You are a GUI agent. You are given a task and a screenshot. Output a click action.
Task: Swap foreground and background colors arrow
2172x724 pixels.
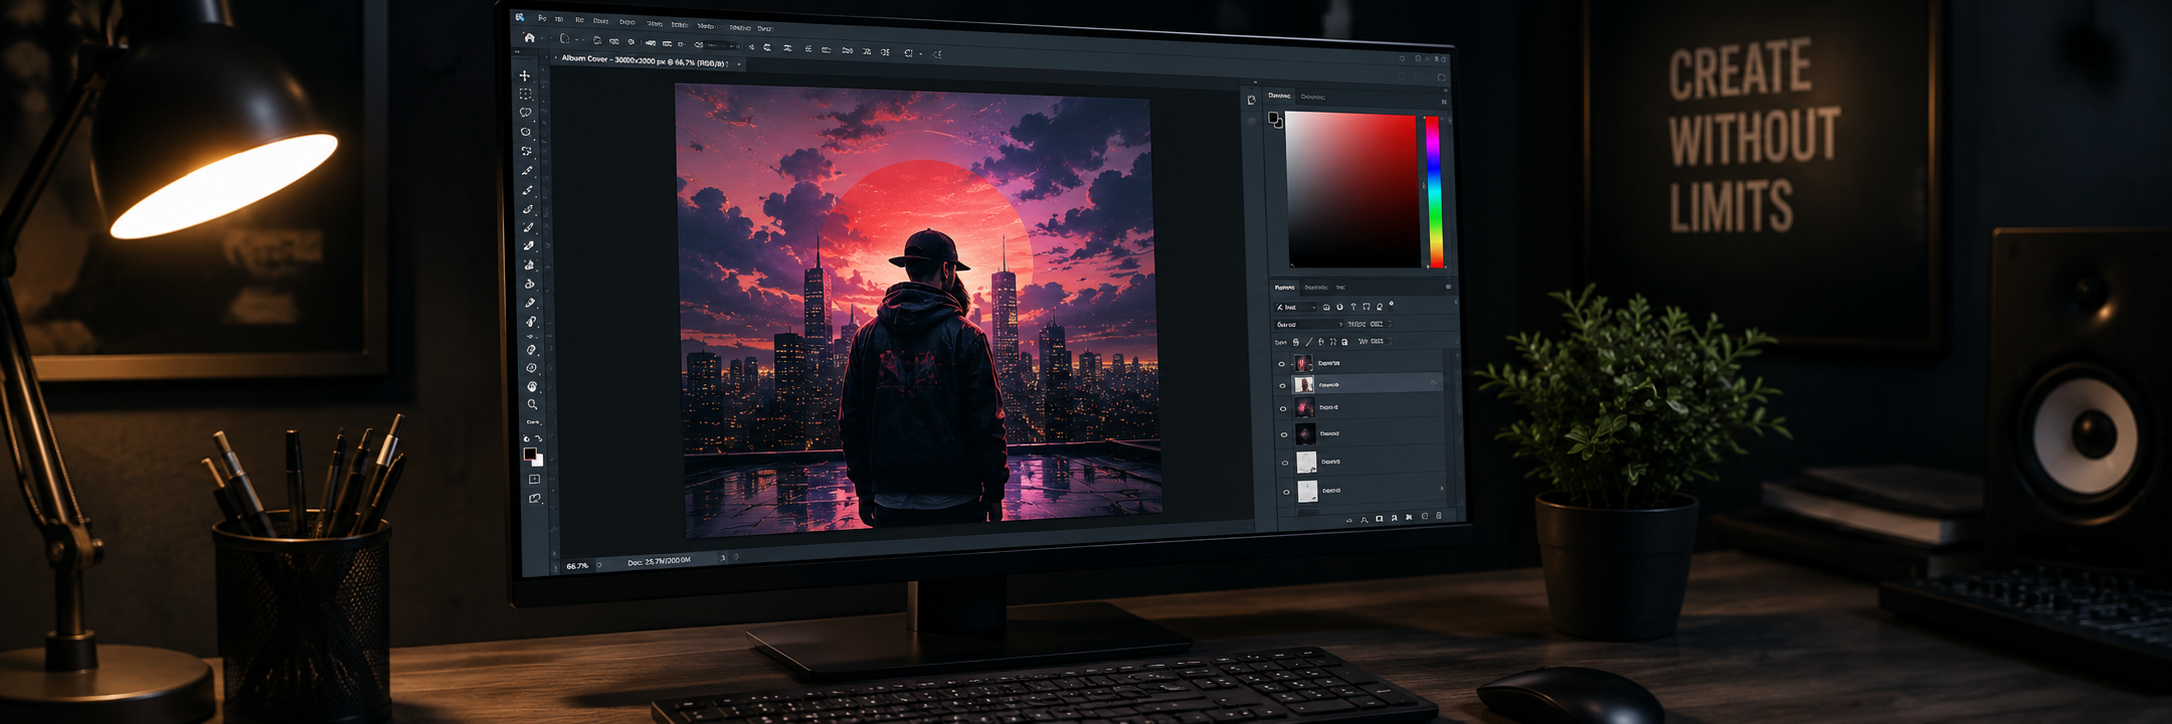(539, 439)
